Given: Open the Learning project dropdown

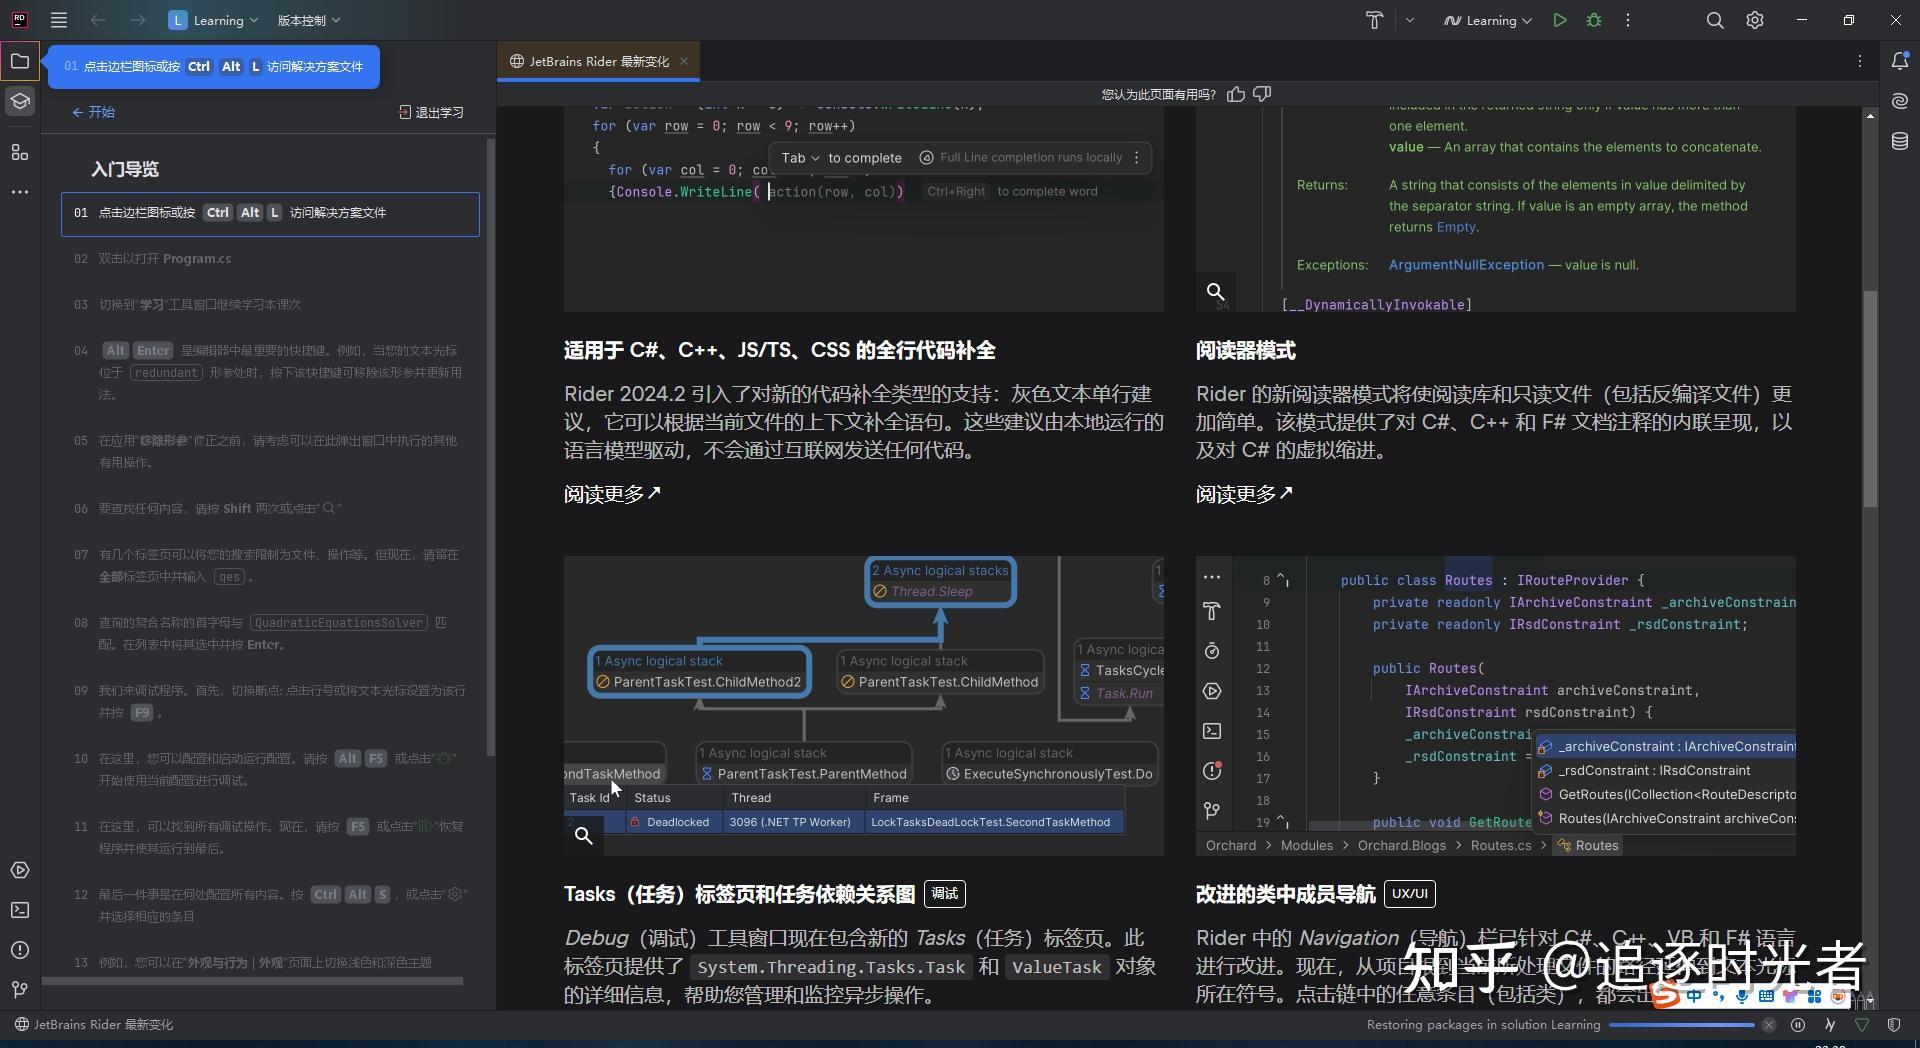Looking at the screenshot, I should 213,20.
